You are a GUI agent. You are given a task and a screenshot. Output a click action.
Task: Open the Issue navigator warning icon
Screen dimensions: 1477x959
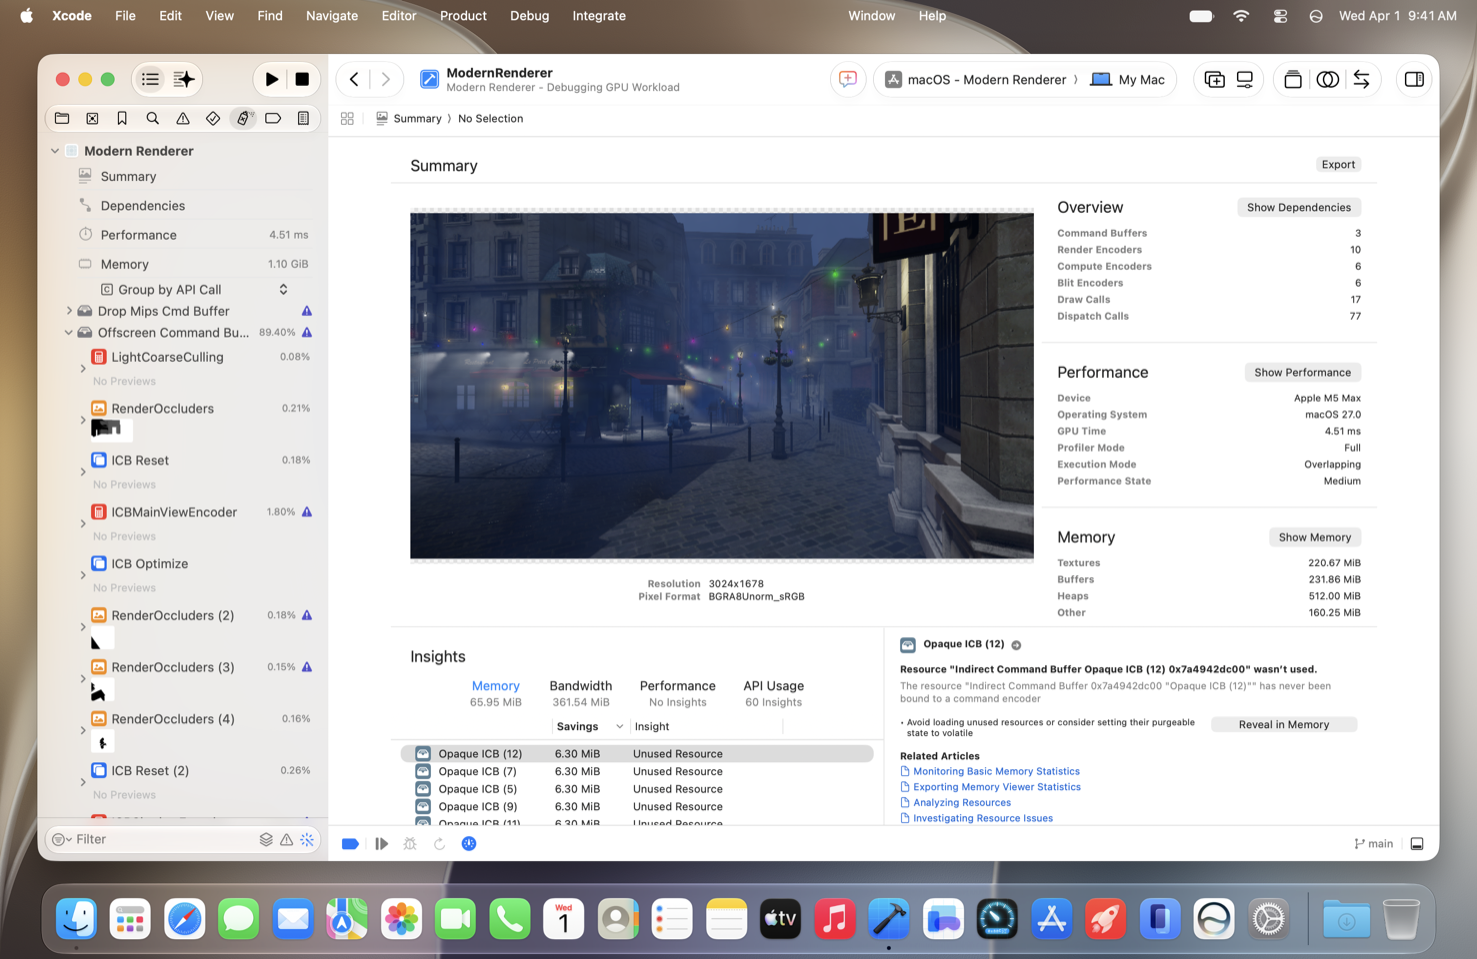pyautogui.click(x=183, y=118)
